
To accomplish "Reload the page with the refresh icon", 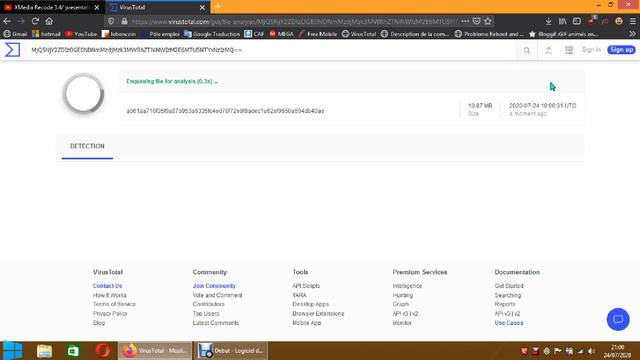I will 35,21.
